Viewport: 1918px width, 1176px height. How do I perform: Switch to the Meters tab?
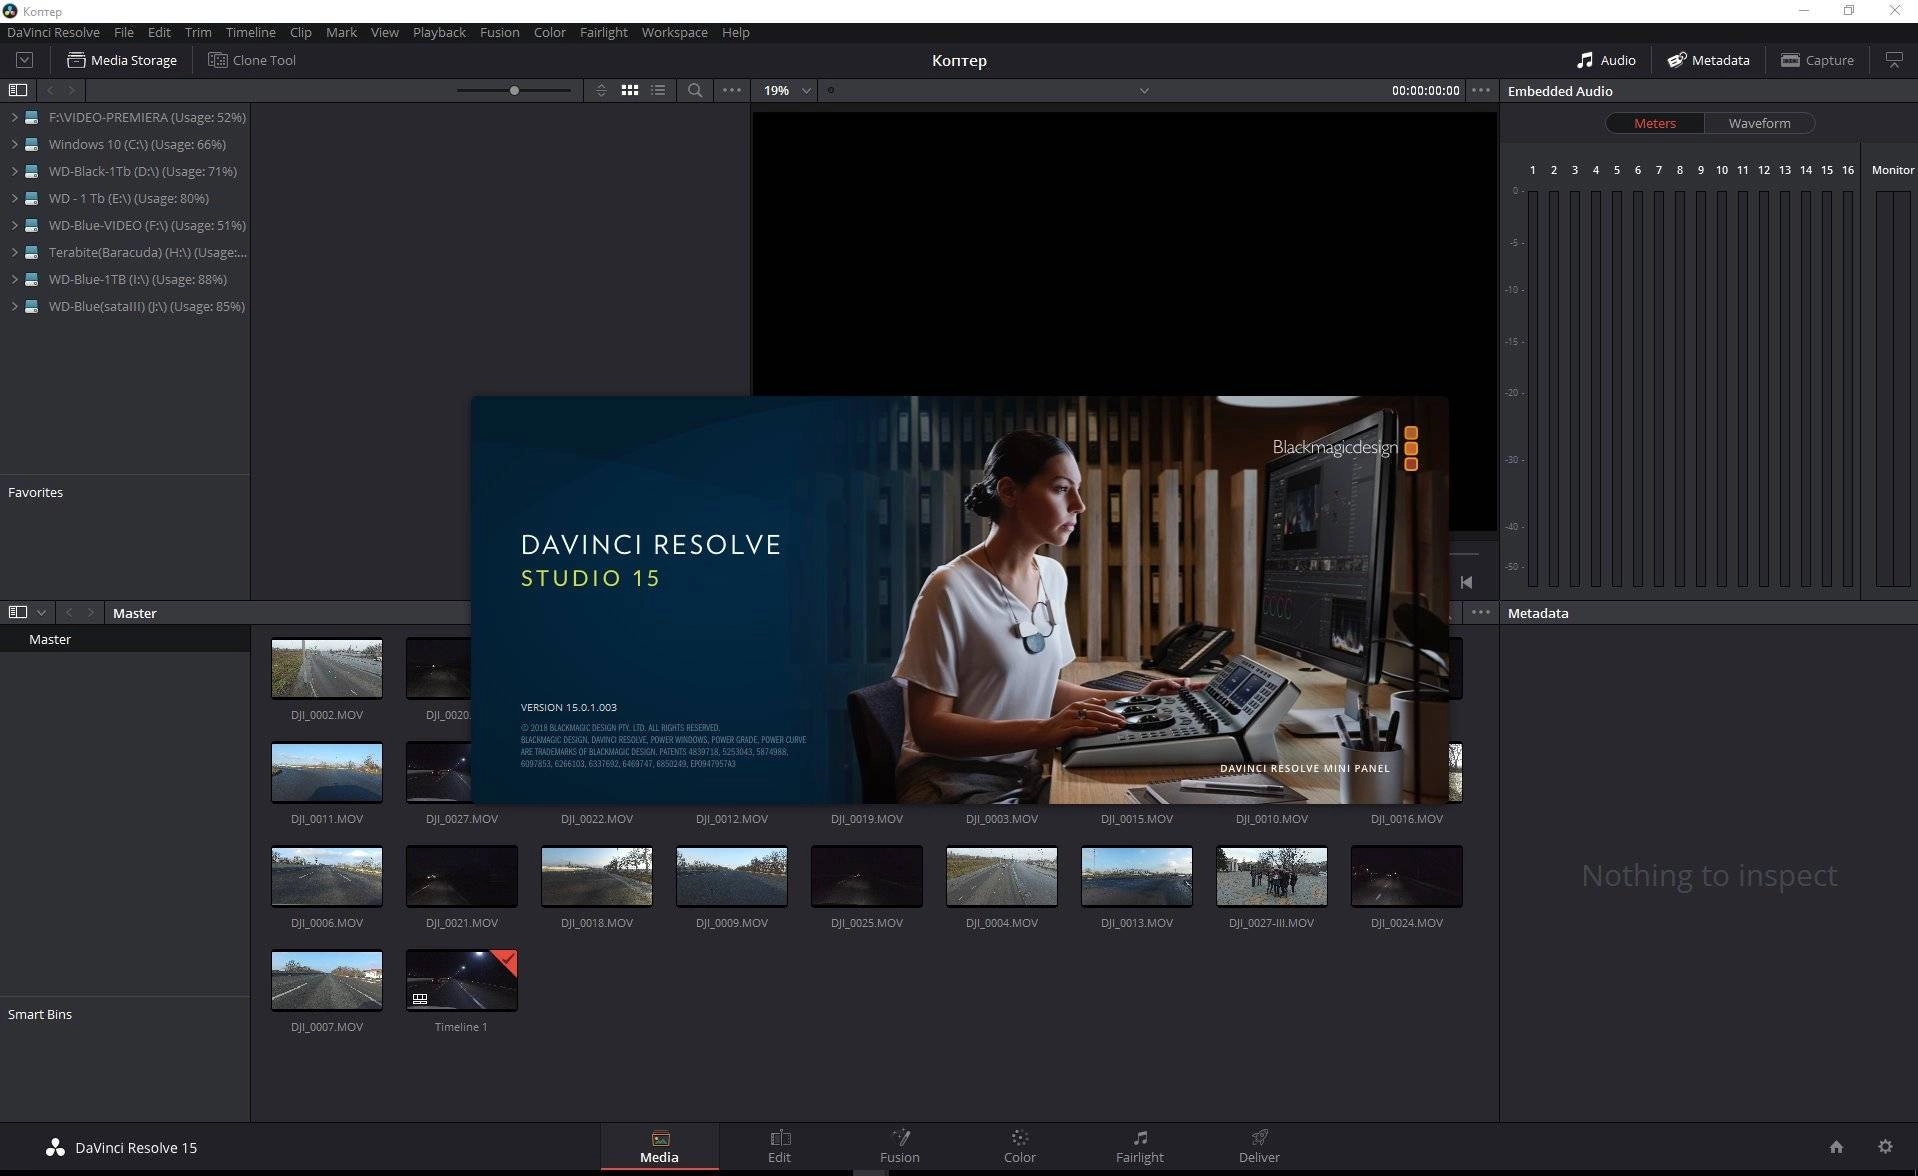point(1655,123)
